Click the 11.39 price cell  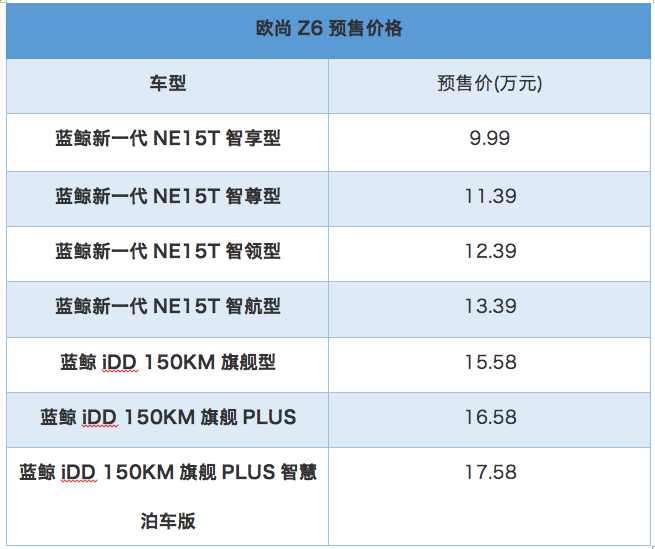click(x=490, y=196)
